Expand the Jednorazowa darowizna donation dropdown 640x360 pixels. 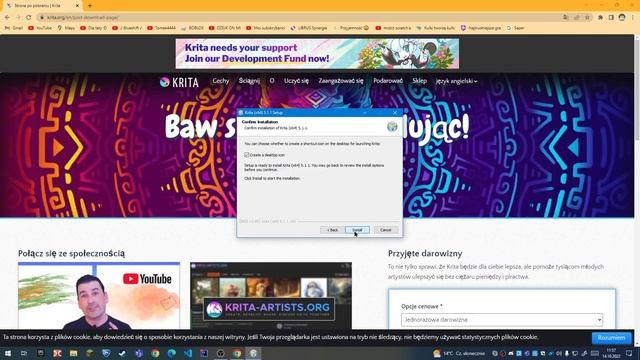point(502,320)
